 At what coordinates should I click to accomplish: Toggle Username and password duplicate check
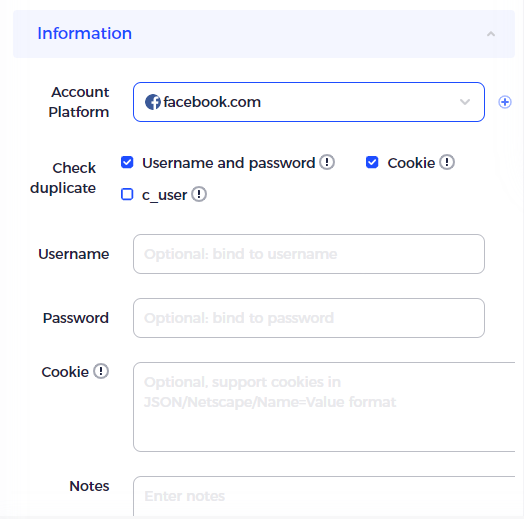127,162
